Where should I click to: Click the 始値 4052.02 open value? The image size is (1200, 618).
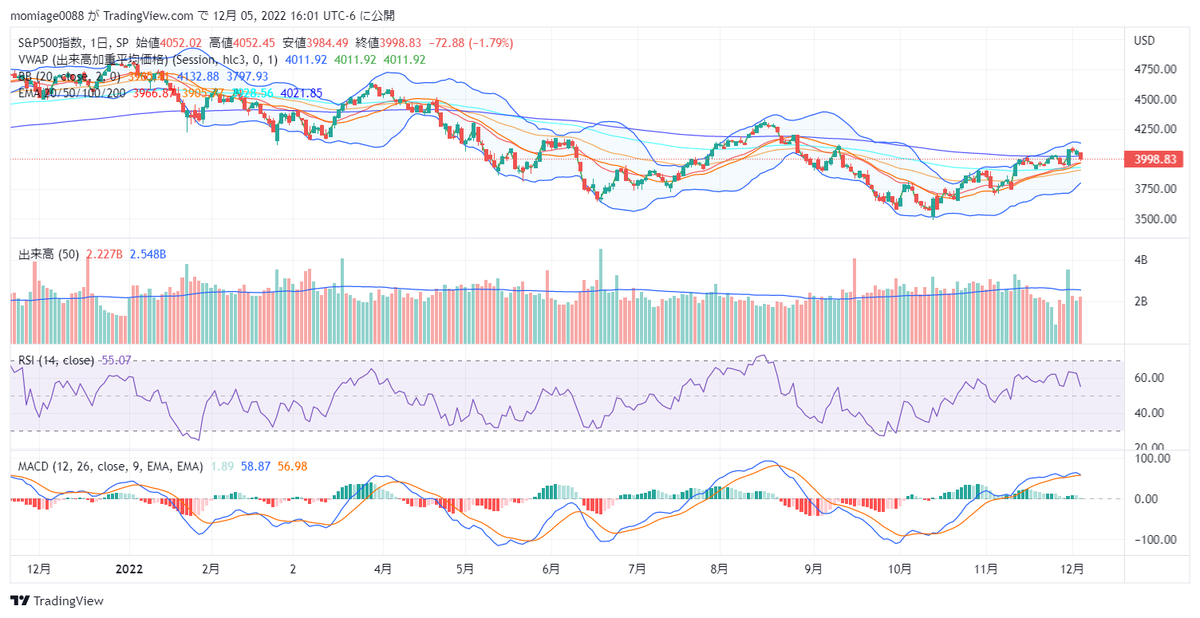point(169,43)
